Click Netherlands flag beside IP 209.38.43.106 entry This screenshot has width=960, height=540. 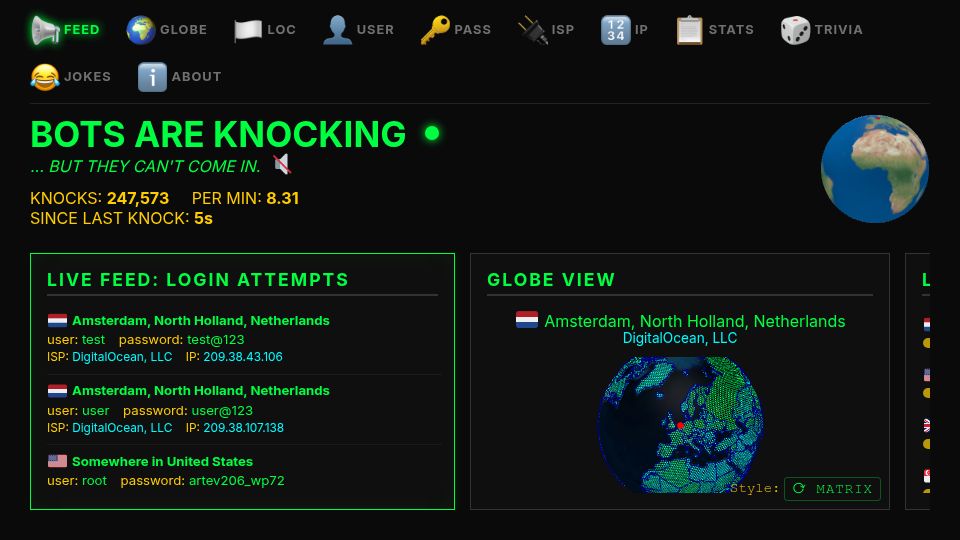point(58,320)
